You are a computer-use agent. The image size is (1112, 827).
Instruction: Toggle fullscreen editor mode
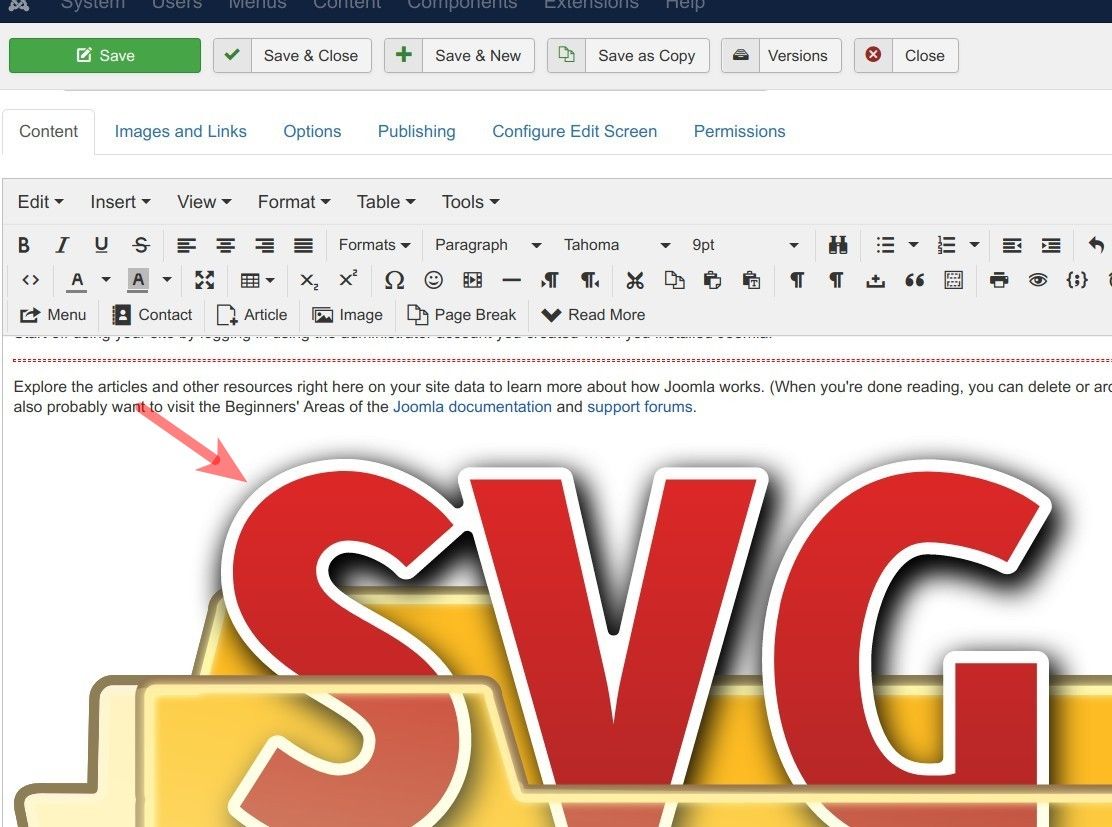coord(205,280)
